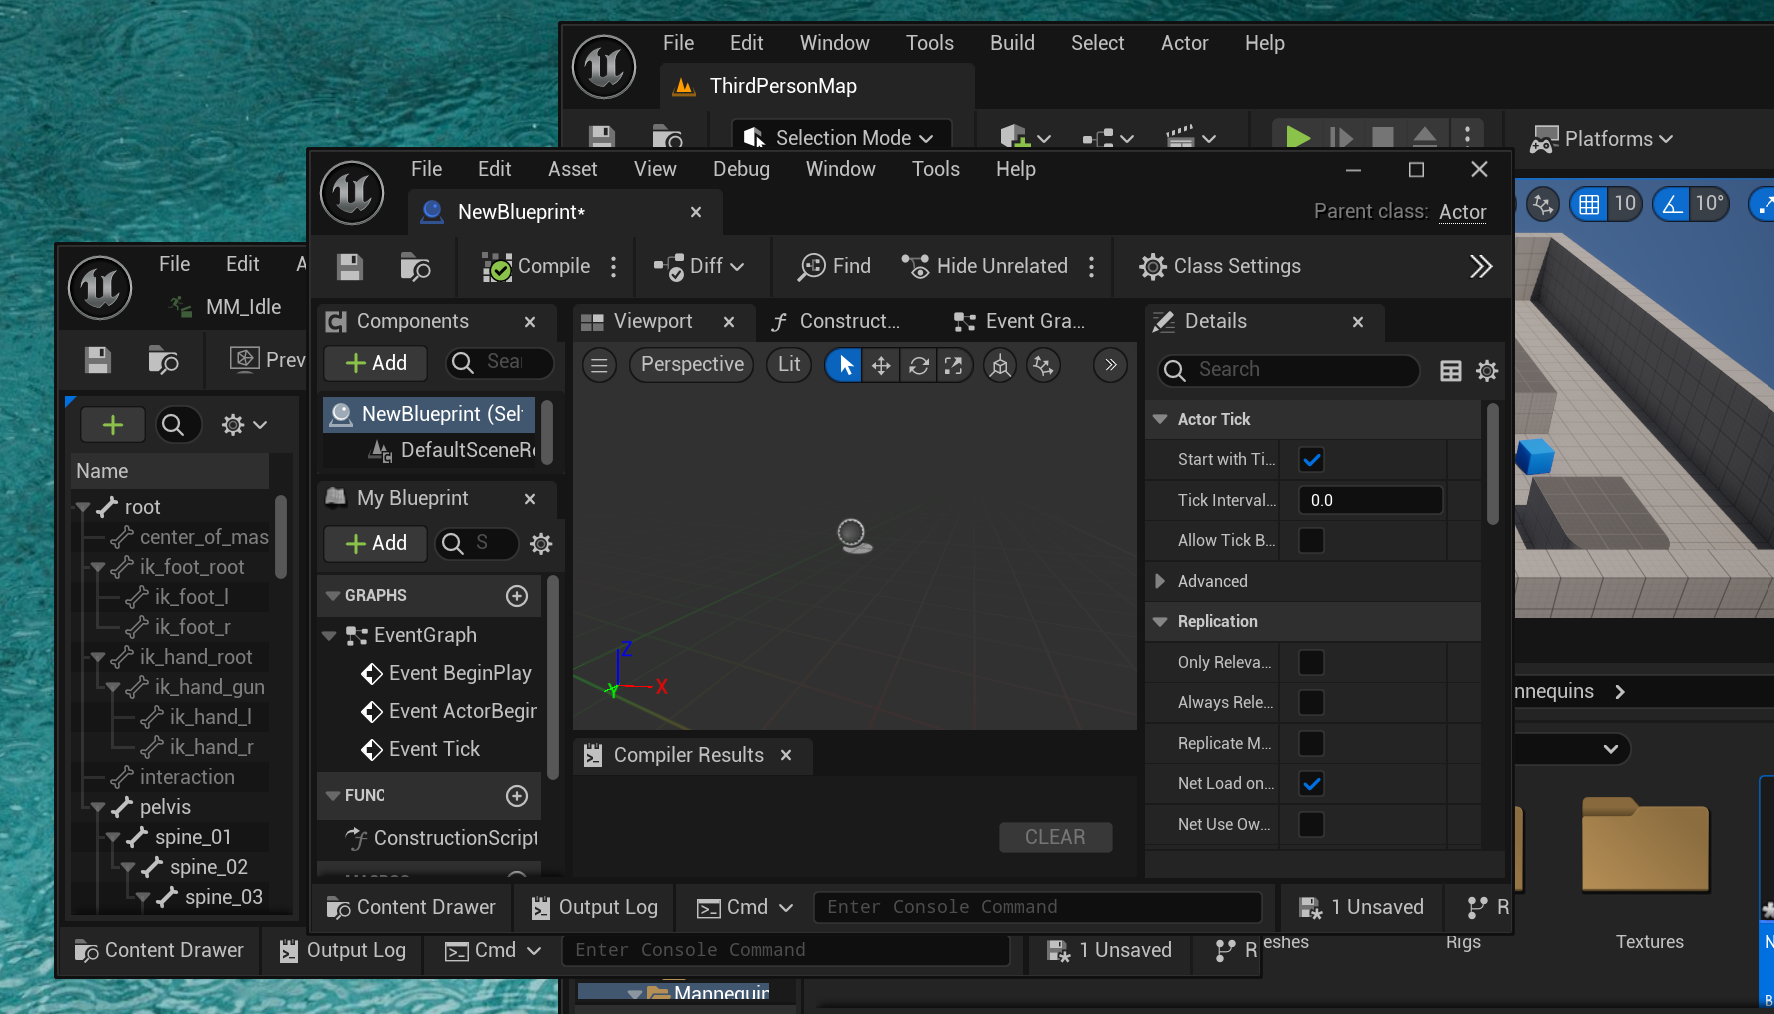Add new function via FUNC plus icon
Viewport: 1774px width, 1014px height.
517,796
